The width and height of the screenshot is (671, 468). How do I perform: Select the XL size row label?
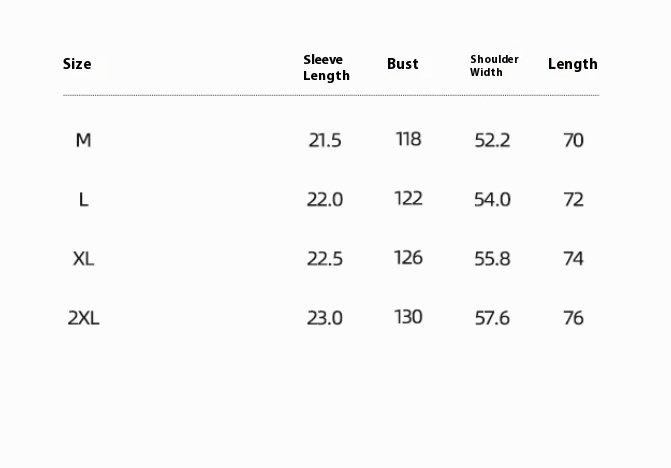[83, 258]
